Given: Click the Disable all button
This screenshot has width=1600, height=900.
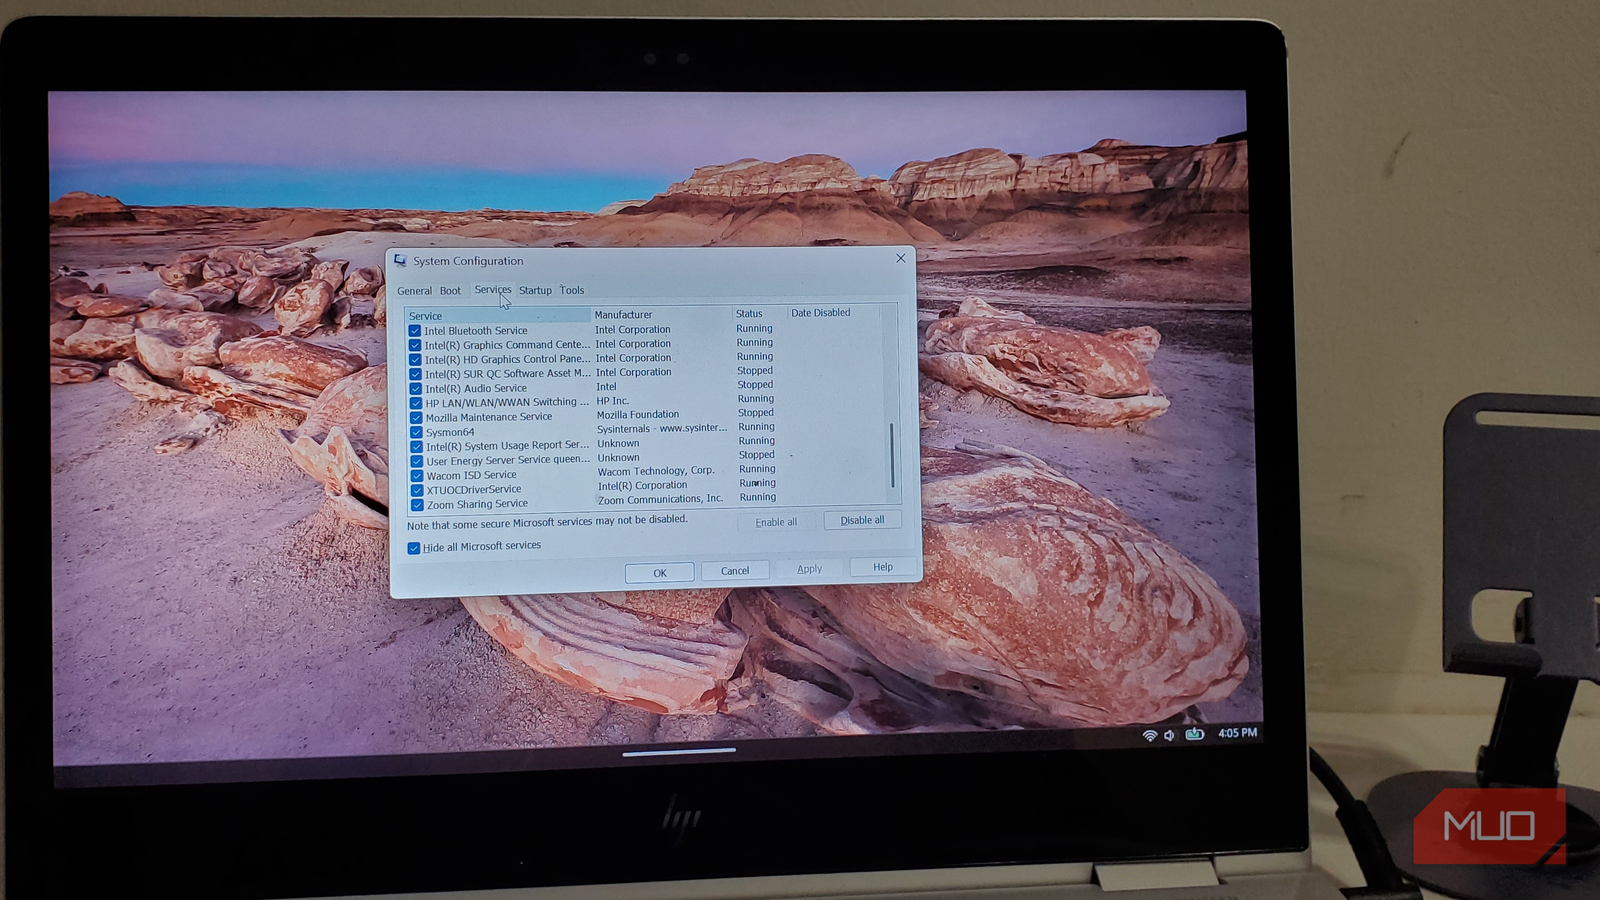Looking at the screenshot, I should [x=862, y=520].
